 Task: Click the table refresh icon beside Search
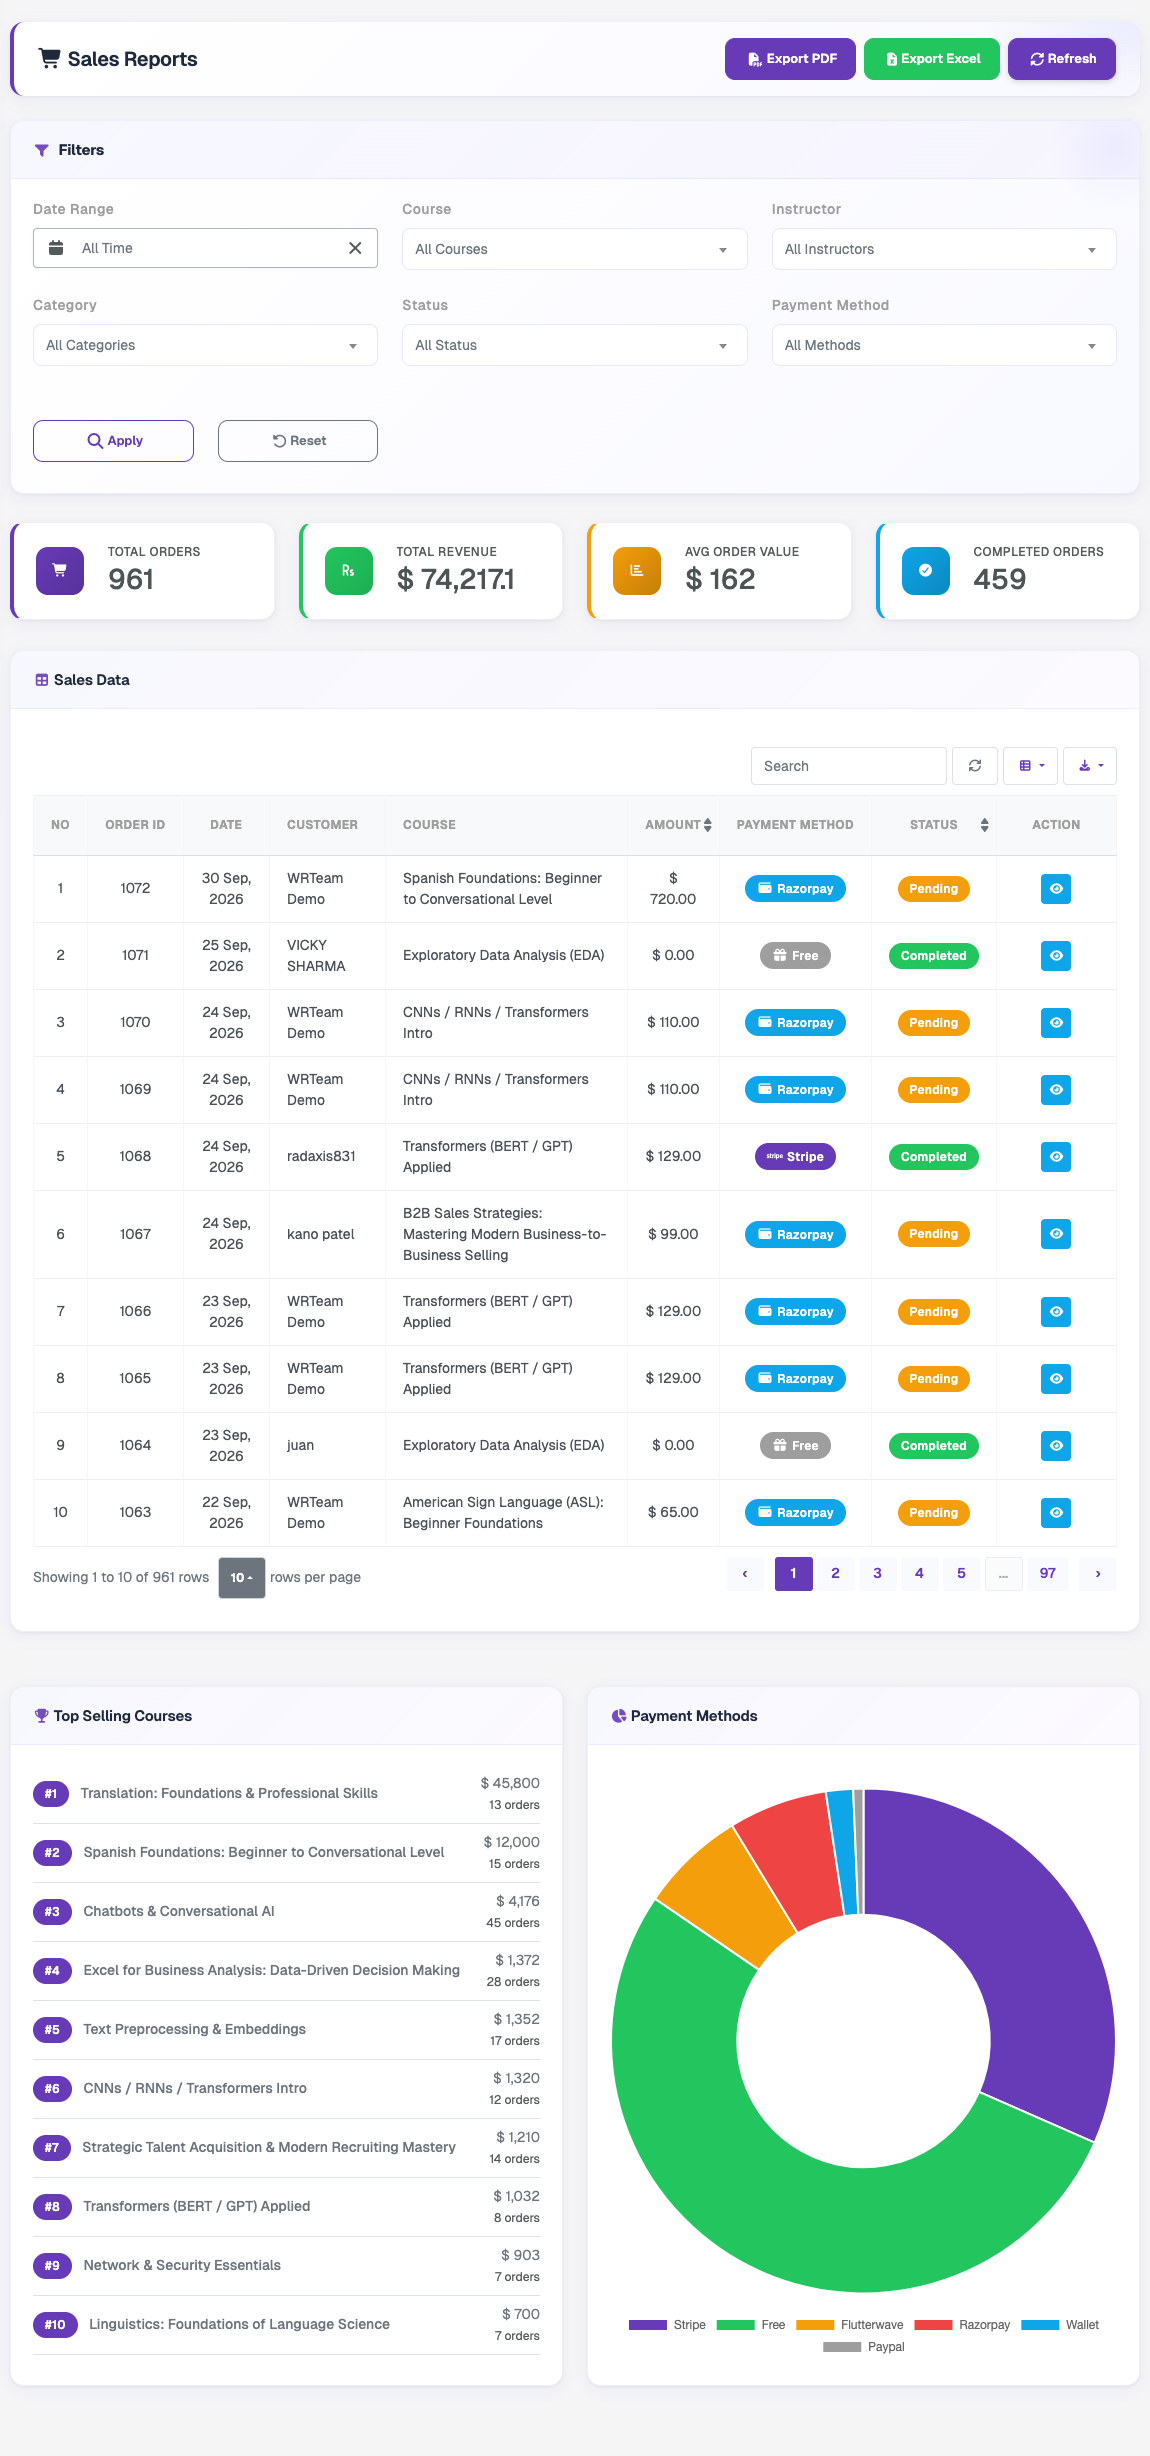pyautogui.click(x=975, y=766)
